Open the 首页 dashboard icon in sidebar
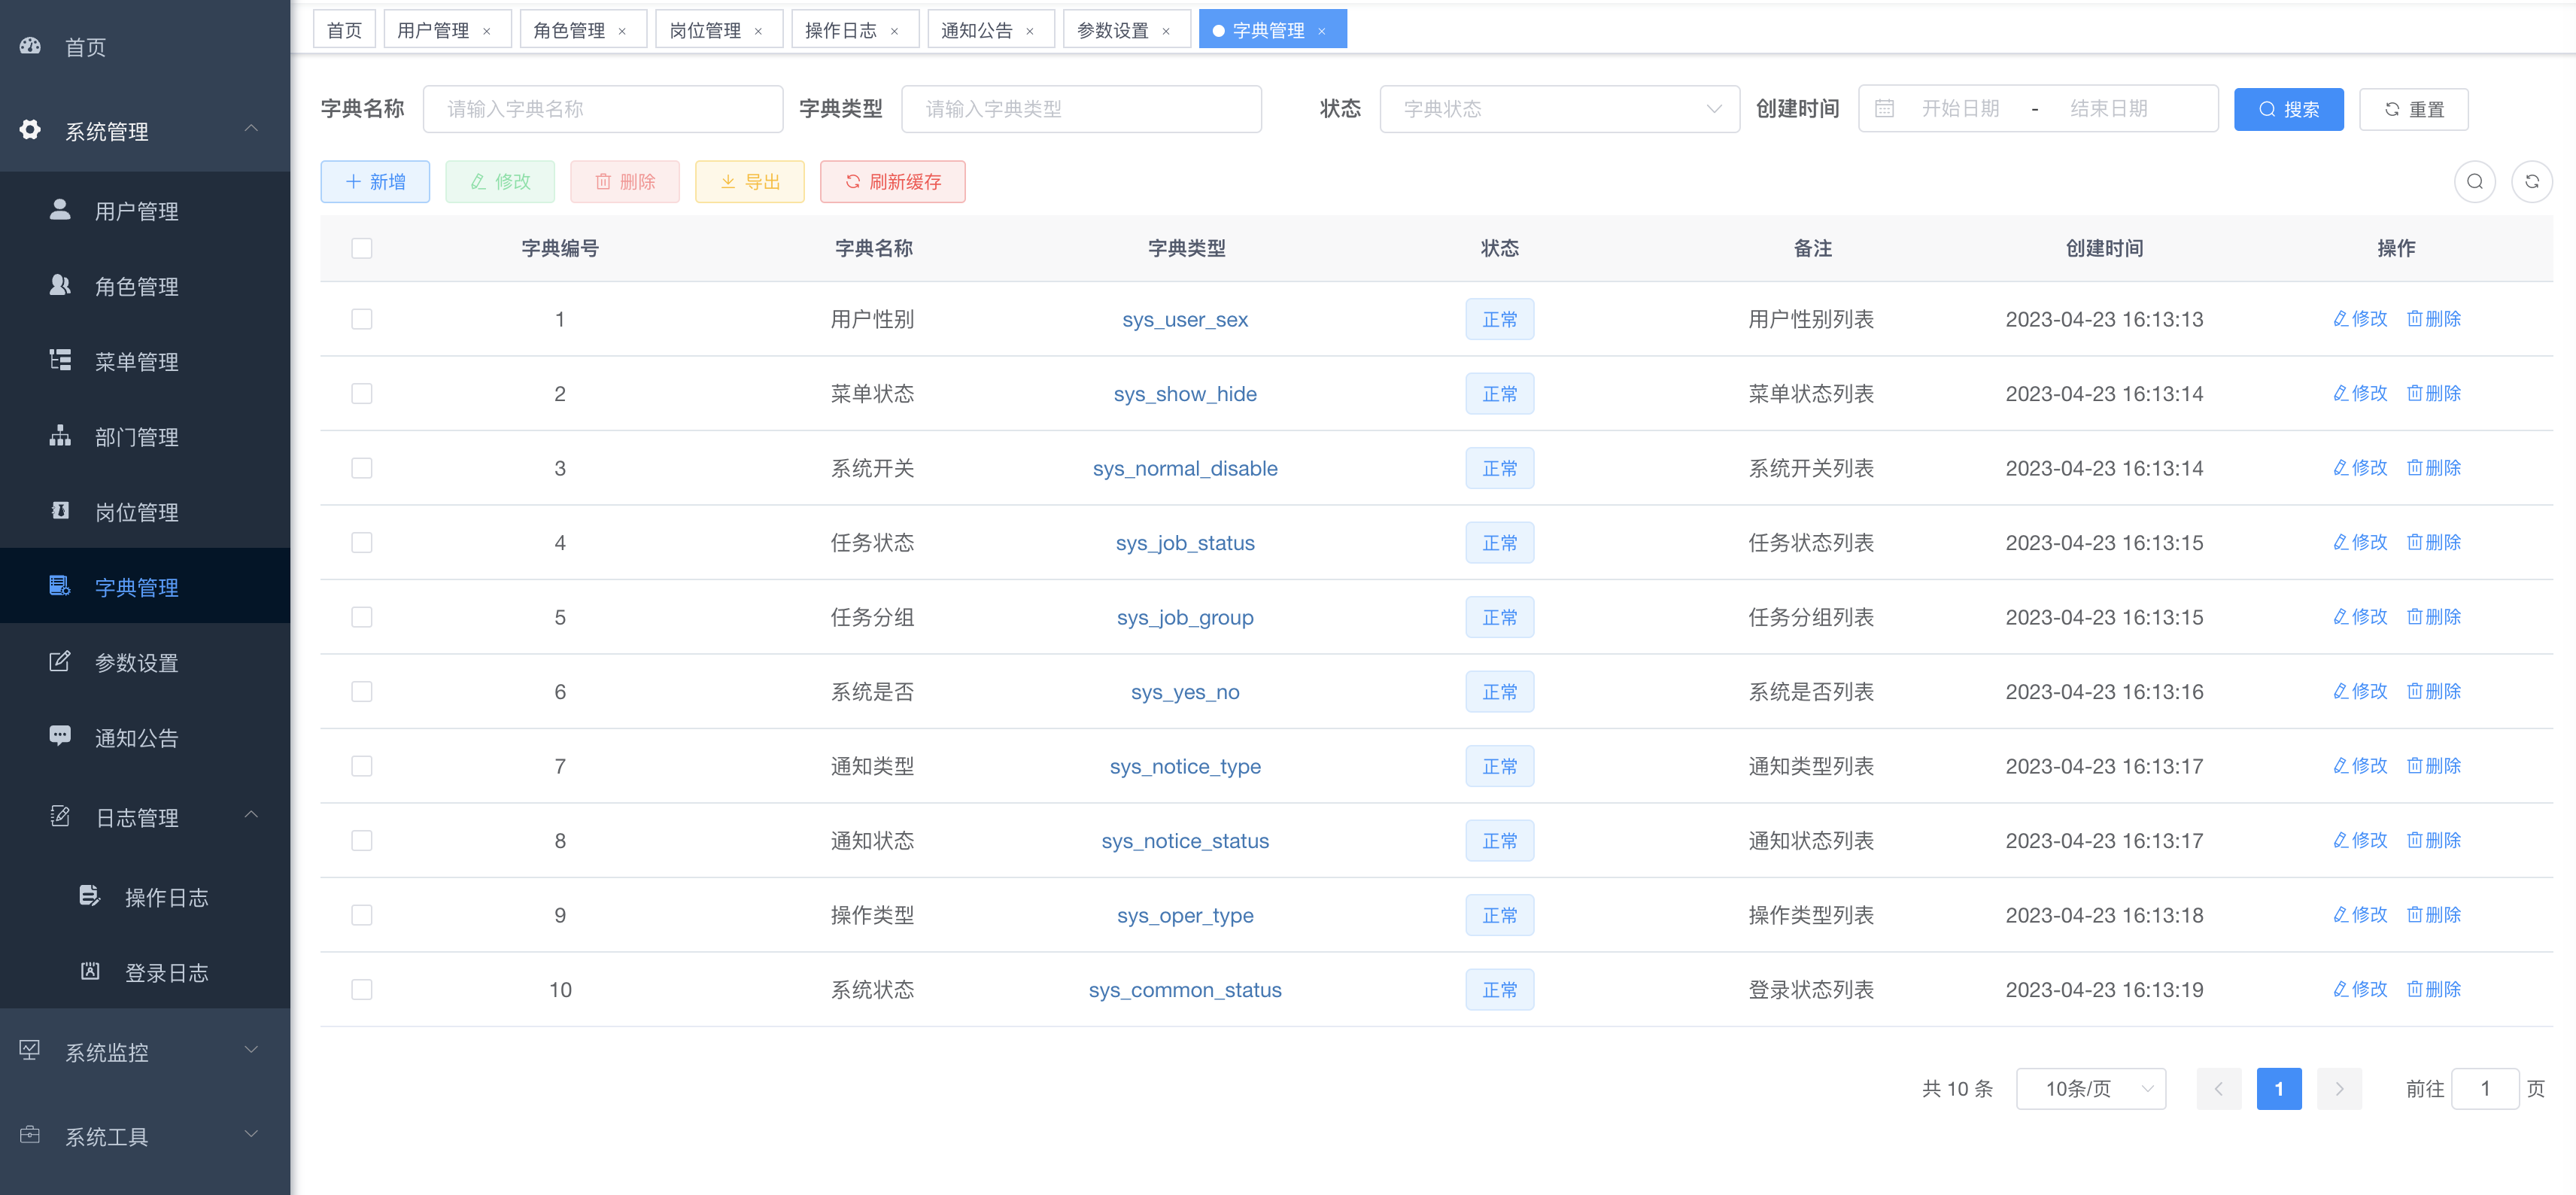Screen dimensions: 2576x1195 tap(30, 46)
